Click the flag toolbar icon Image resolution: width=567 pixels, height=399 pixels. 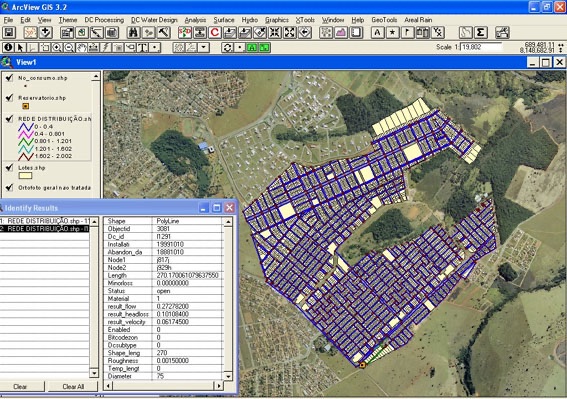pos(408,33)
